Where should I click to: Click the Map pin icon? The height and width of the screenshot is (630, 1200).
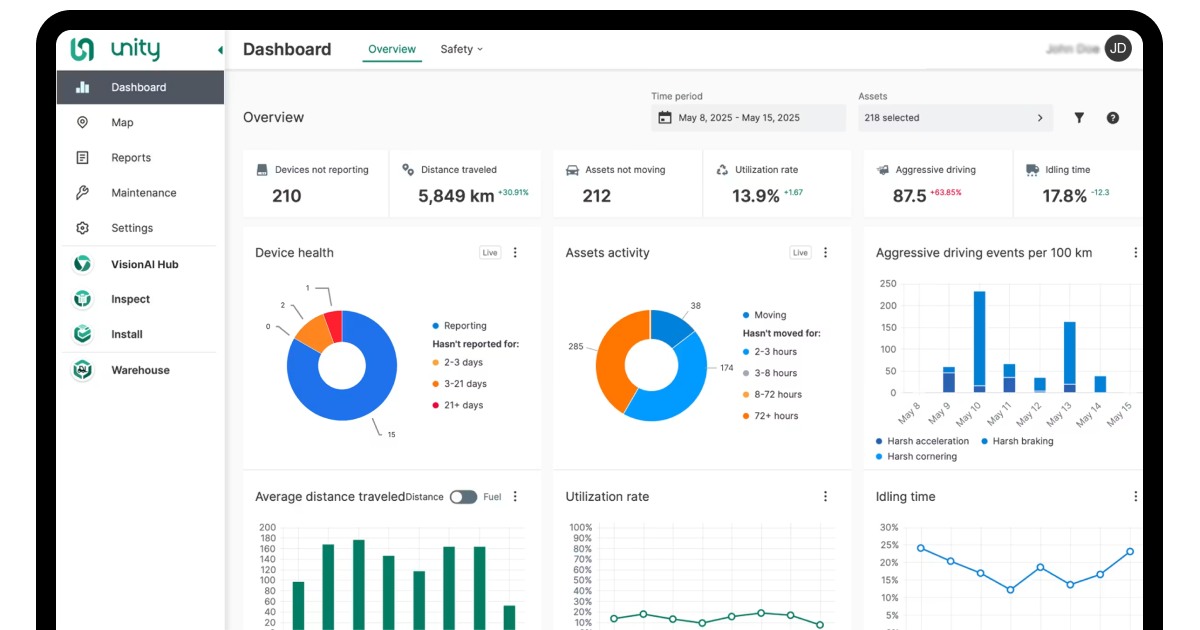pos(82,122)
